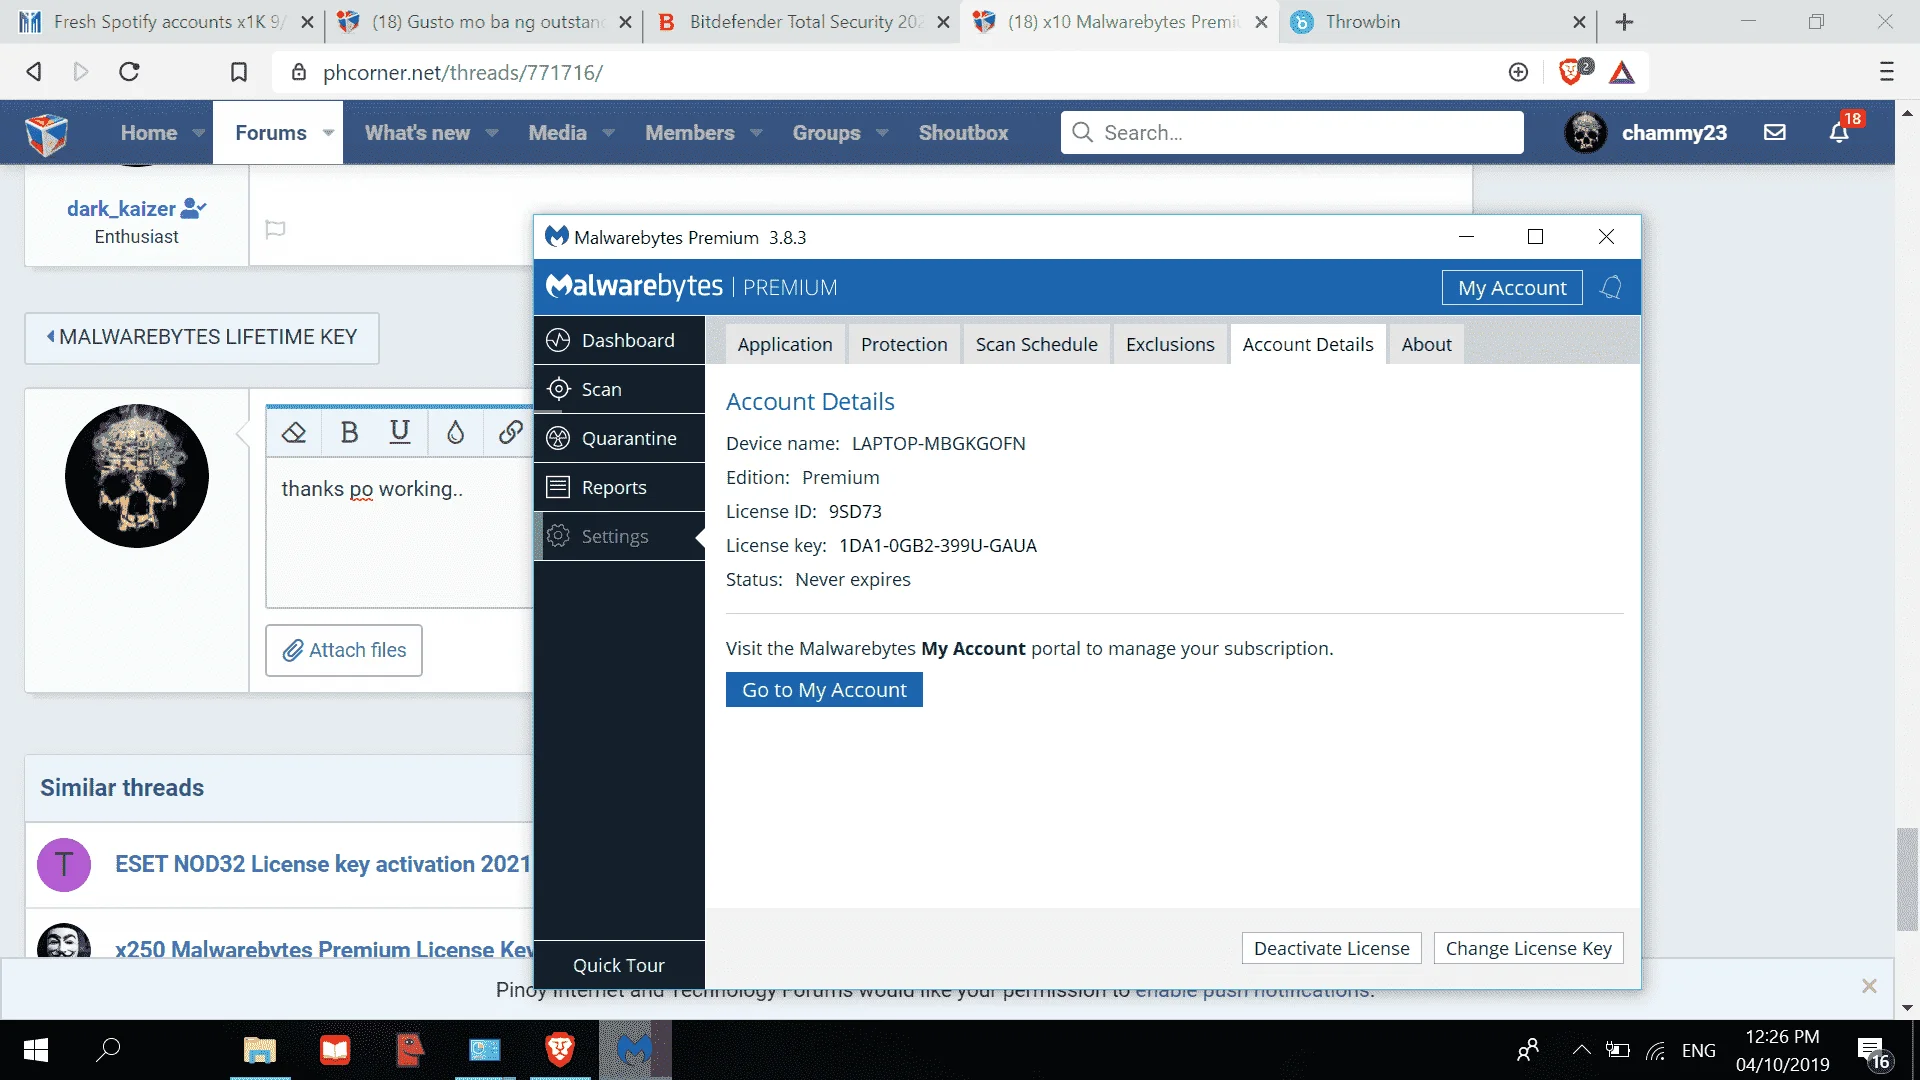Click the browser address bar URL

point(463,73)
